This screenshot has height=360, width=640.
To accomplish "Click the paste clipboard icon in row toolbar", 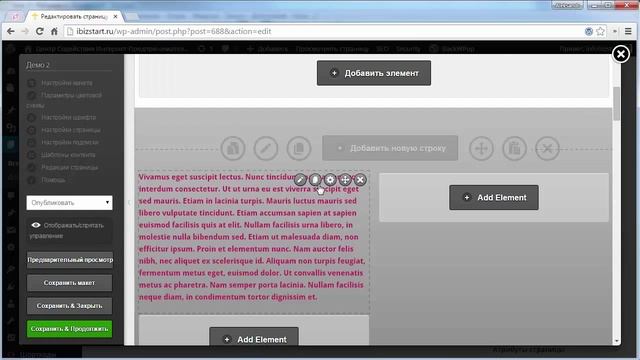I will [x=514, y=148].
